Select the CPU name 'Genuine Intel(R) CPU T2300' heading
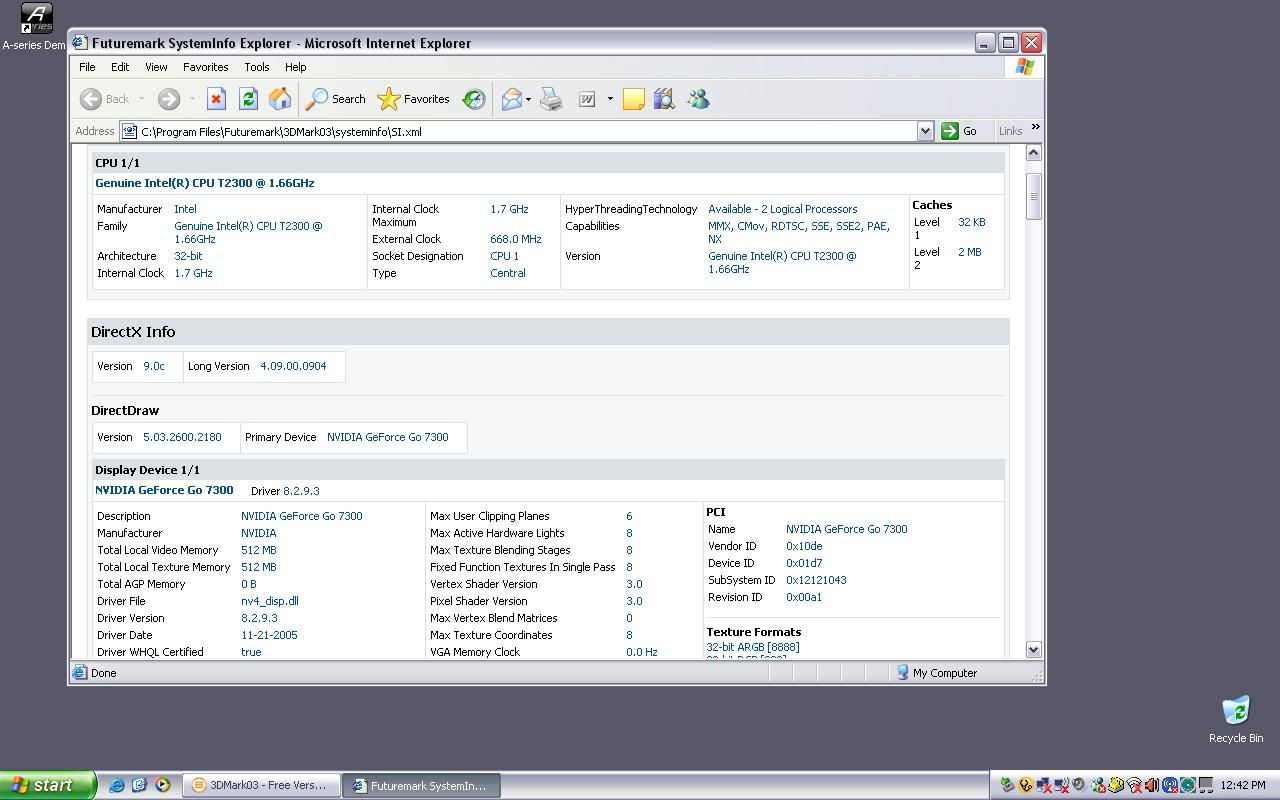The image size is (1280, 800). [x=204, y=183]
